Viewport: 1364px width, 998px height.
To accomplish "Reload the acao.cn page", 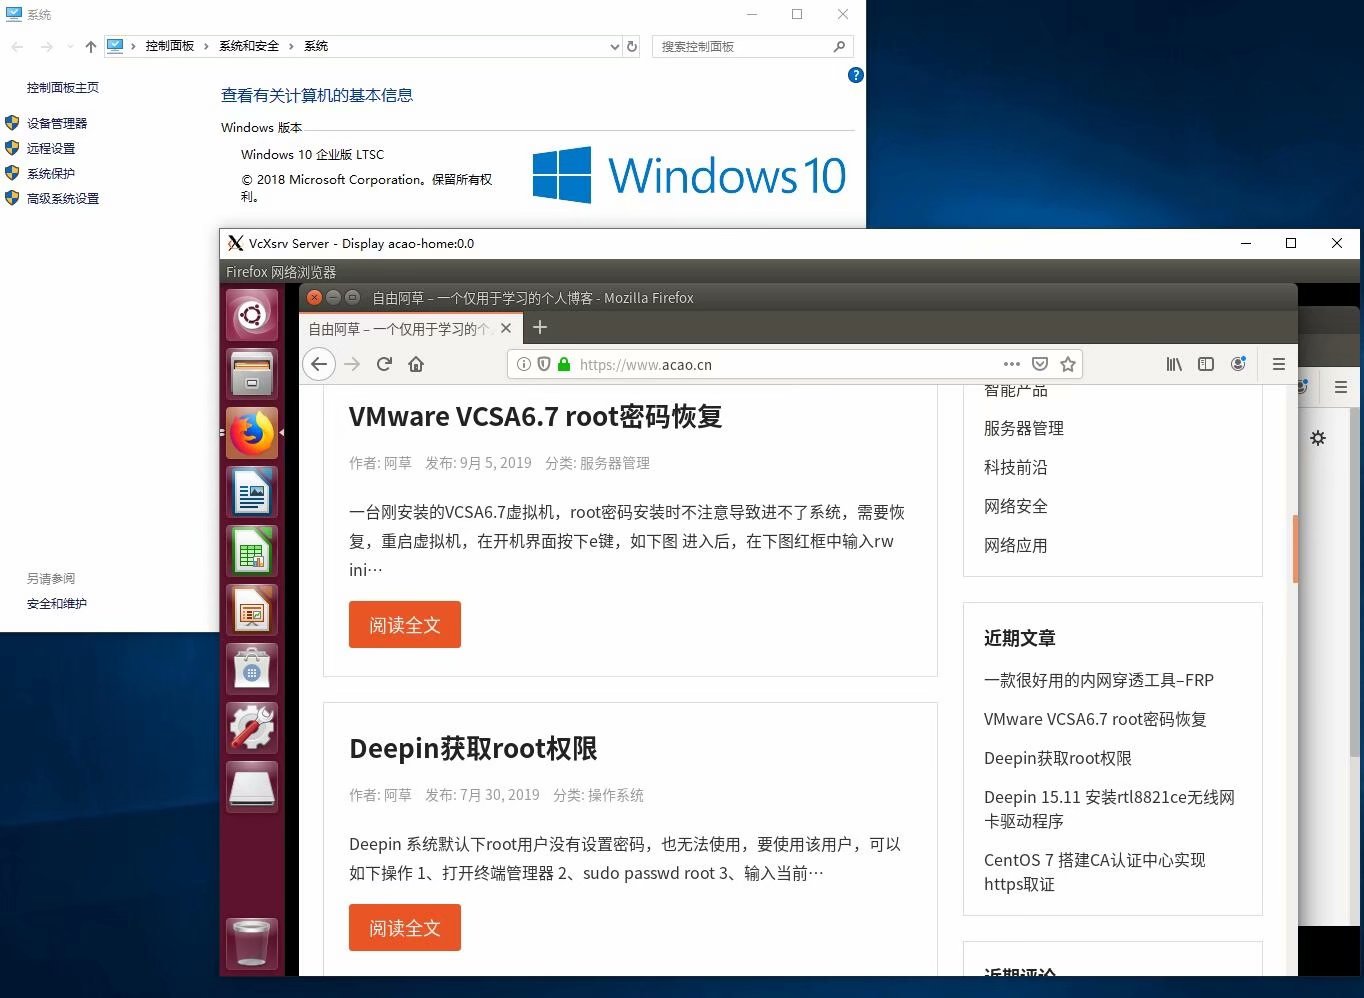I will click(384, 364).
